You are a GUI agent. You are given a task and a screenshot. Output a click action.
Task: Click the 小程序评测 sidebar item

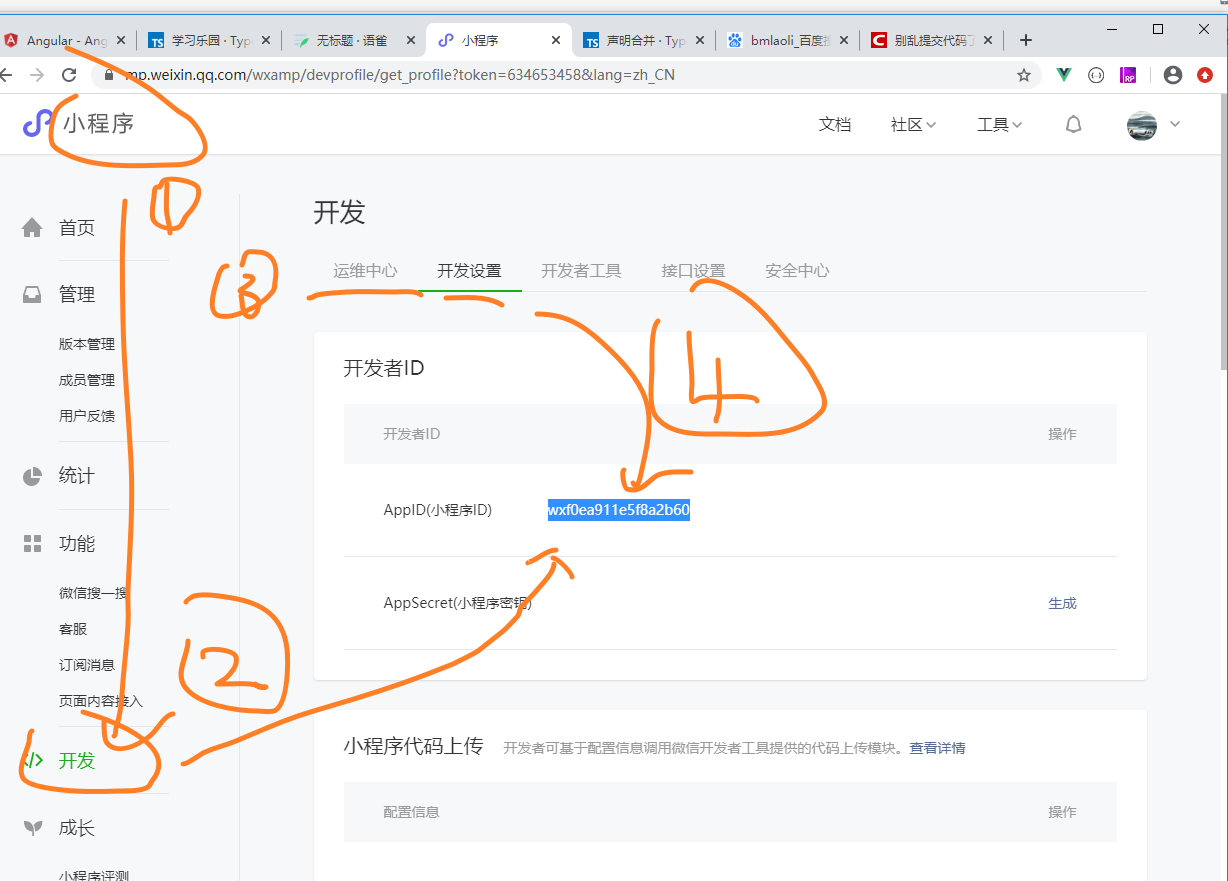94,874
